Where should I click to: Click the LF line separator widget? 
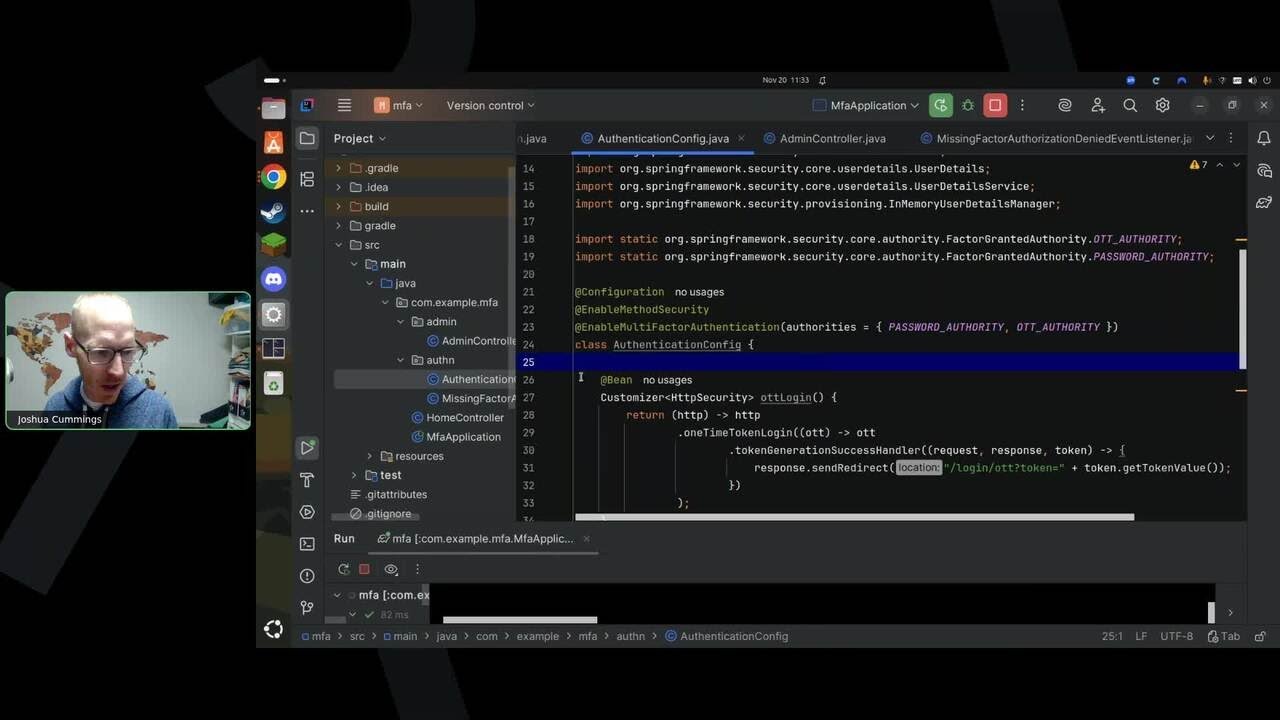click(1141, 636)
